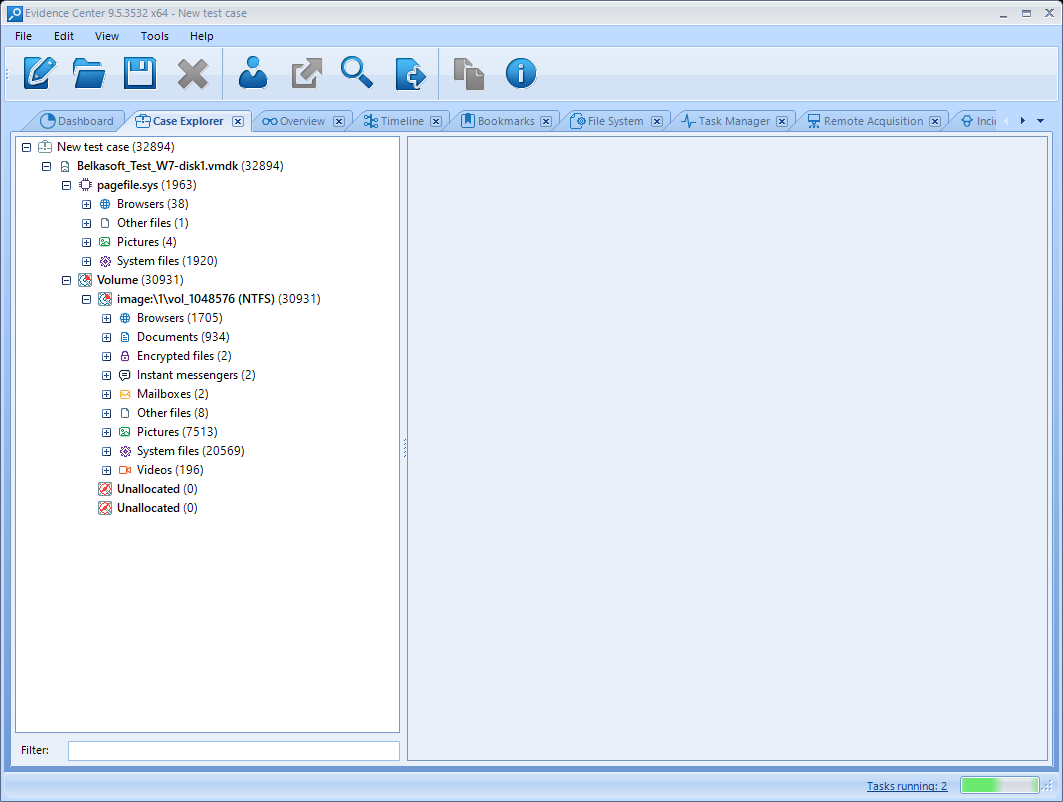Screen dimensions: 1063x802
Task: Click the Copy documents toolbar icon
Action: 468,73
